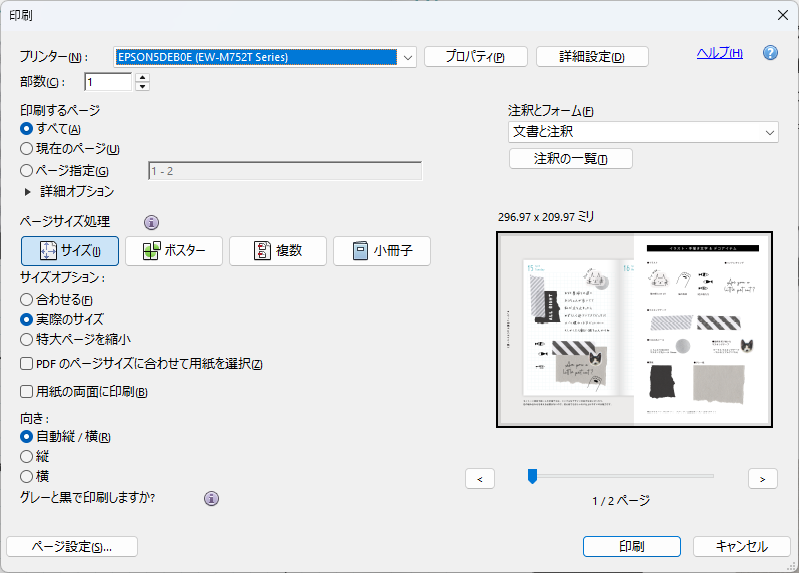Viewport: 799px width, 573px height.
Task: Choose the 小冊子 booklet button
Action: [382, 251]
